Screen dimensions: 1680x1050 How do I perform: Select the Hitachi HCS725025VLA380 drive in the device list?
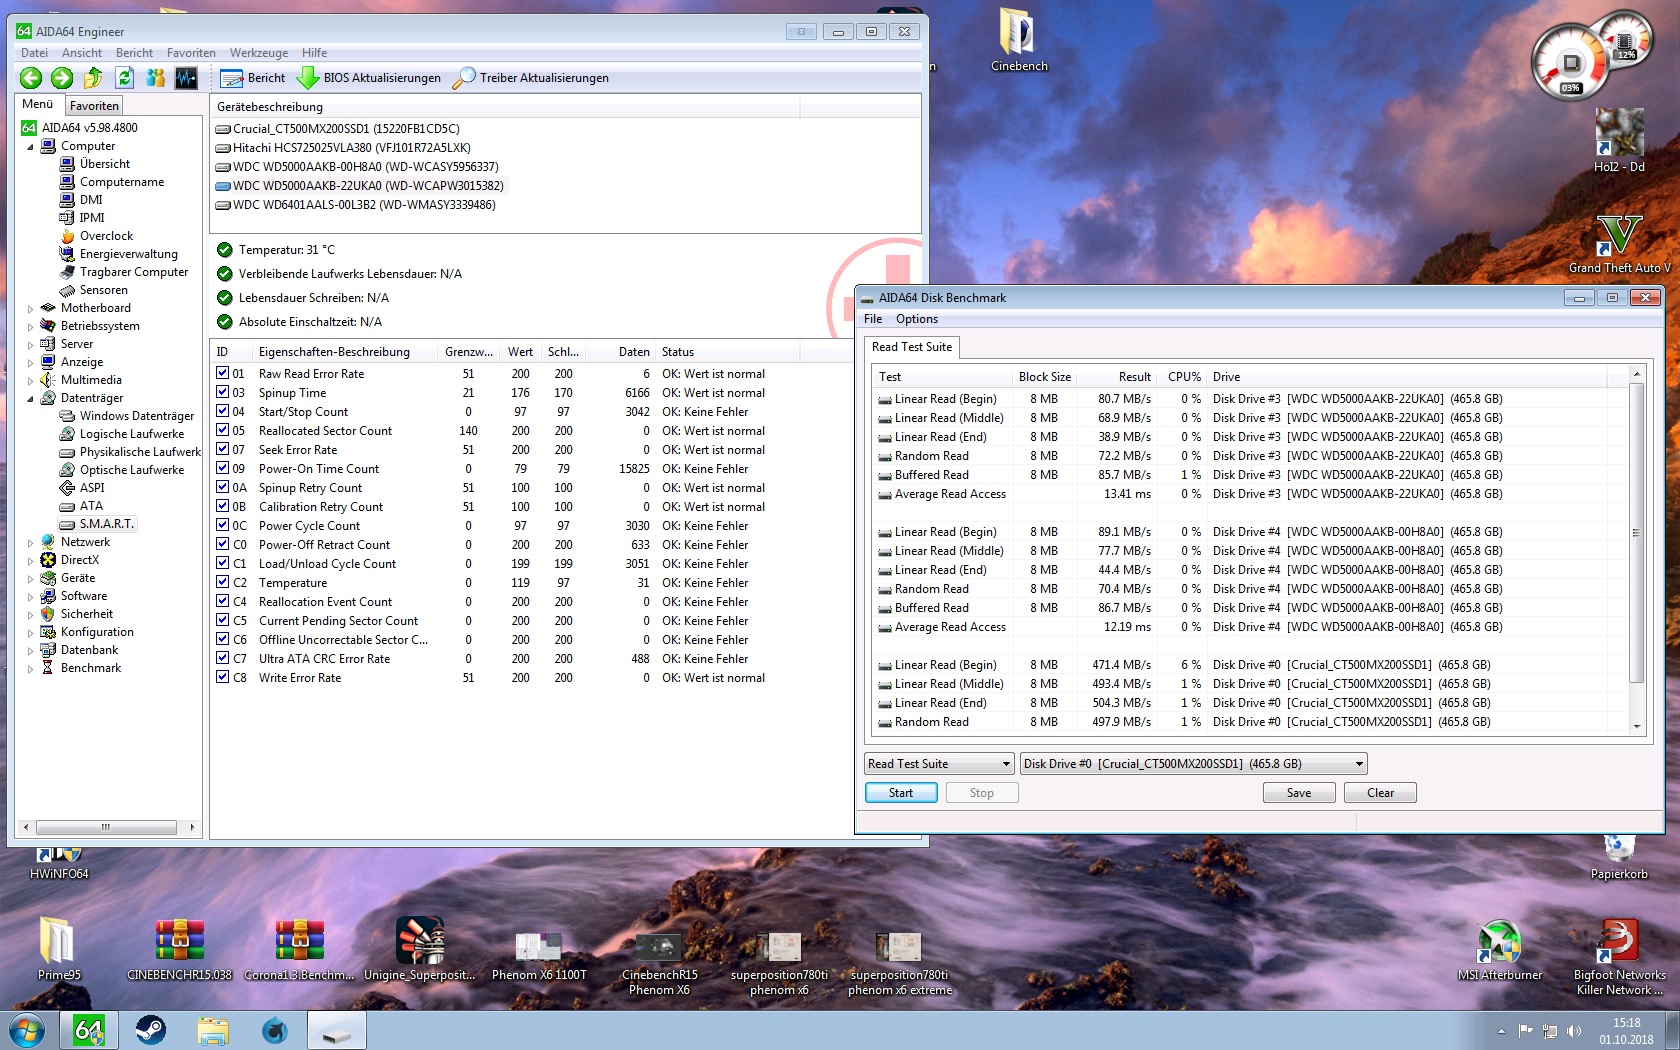coord(343,148)
